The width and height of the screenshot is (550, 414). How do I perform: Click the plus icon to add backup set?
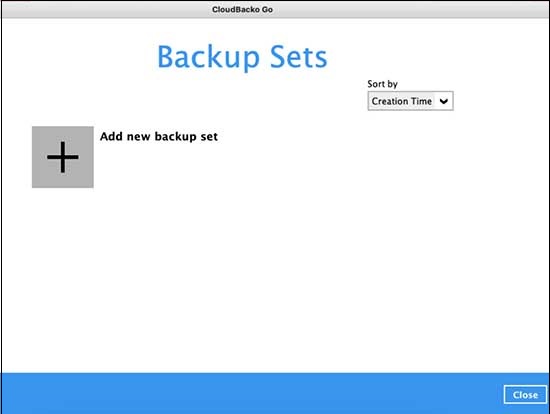[x=63, y=157]
